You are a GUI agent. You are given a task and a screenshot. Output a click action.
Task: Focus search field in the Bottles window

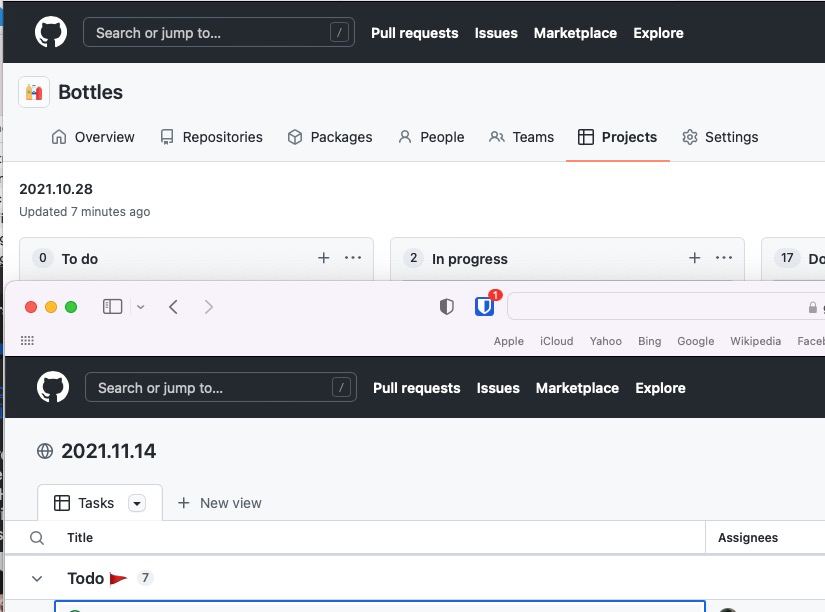(219, 33)
